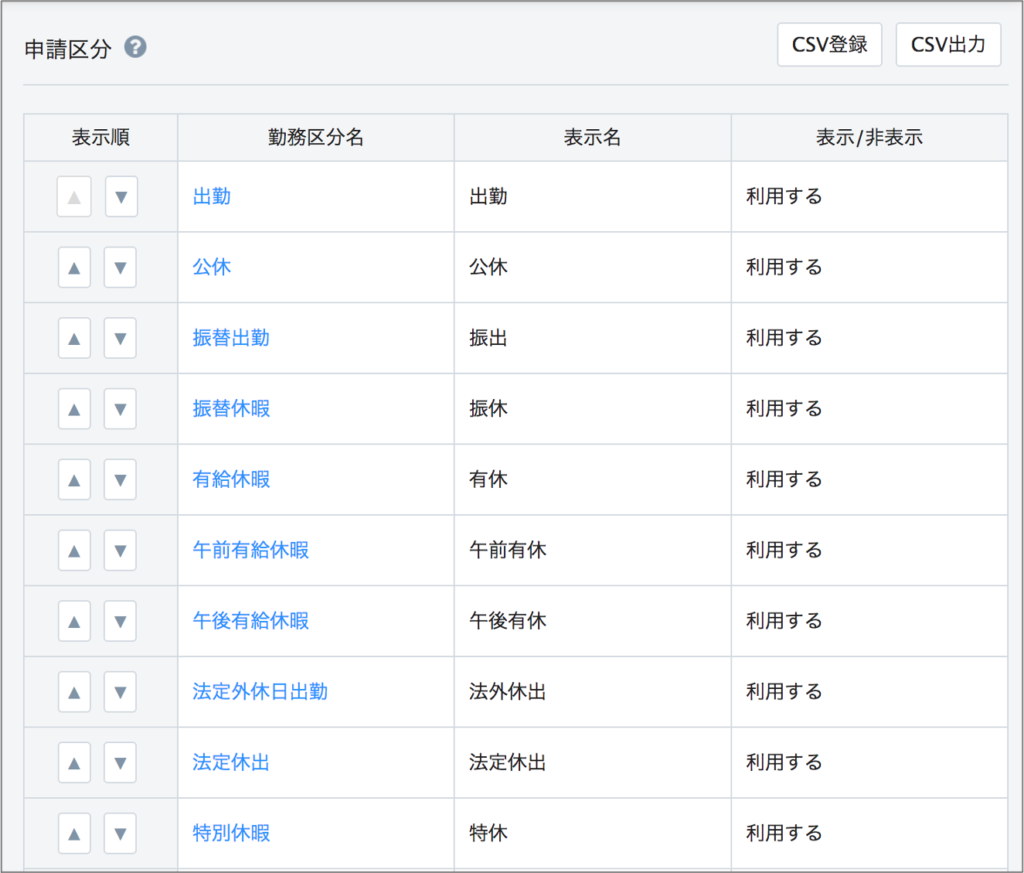Image resolution: width=1024 pixels, height=873 pixels.
Task: Move 振替出勤 row up
Action: (74, 338)
